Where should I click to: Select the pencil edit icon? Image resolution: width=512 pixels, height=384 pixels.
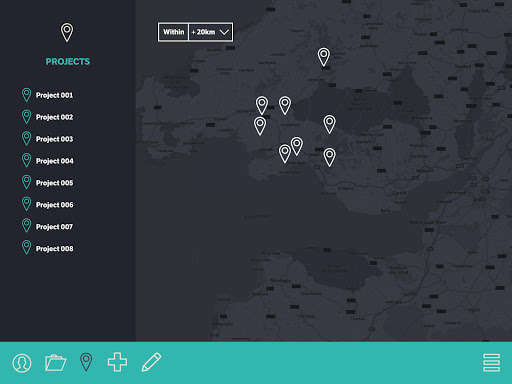coord(151,362)
